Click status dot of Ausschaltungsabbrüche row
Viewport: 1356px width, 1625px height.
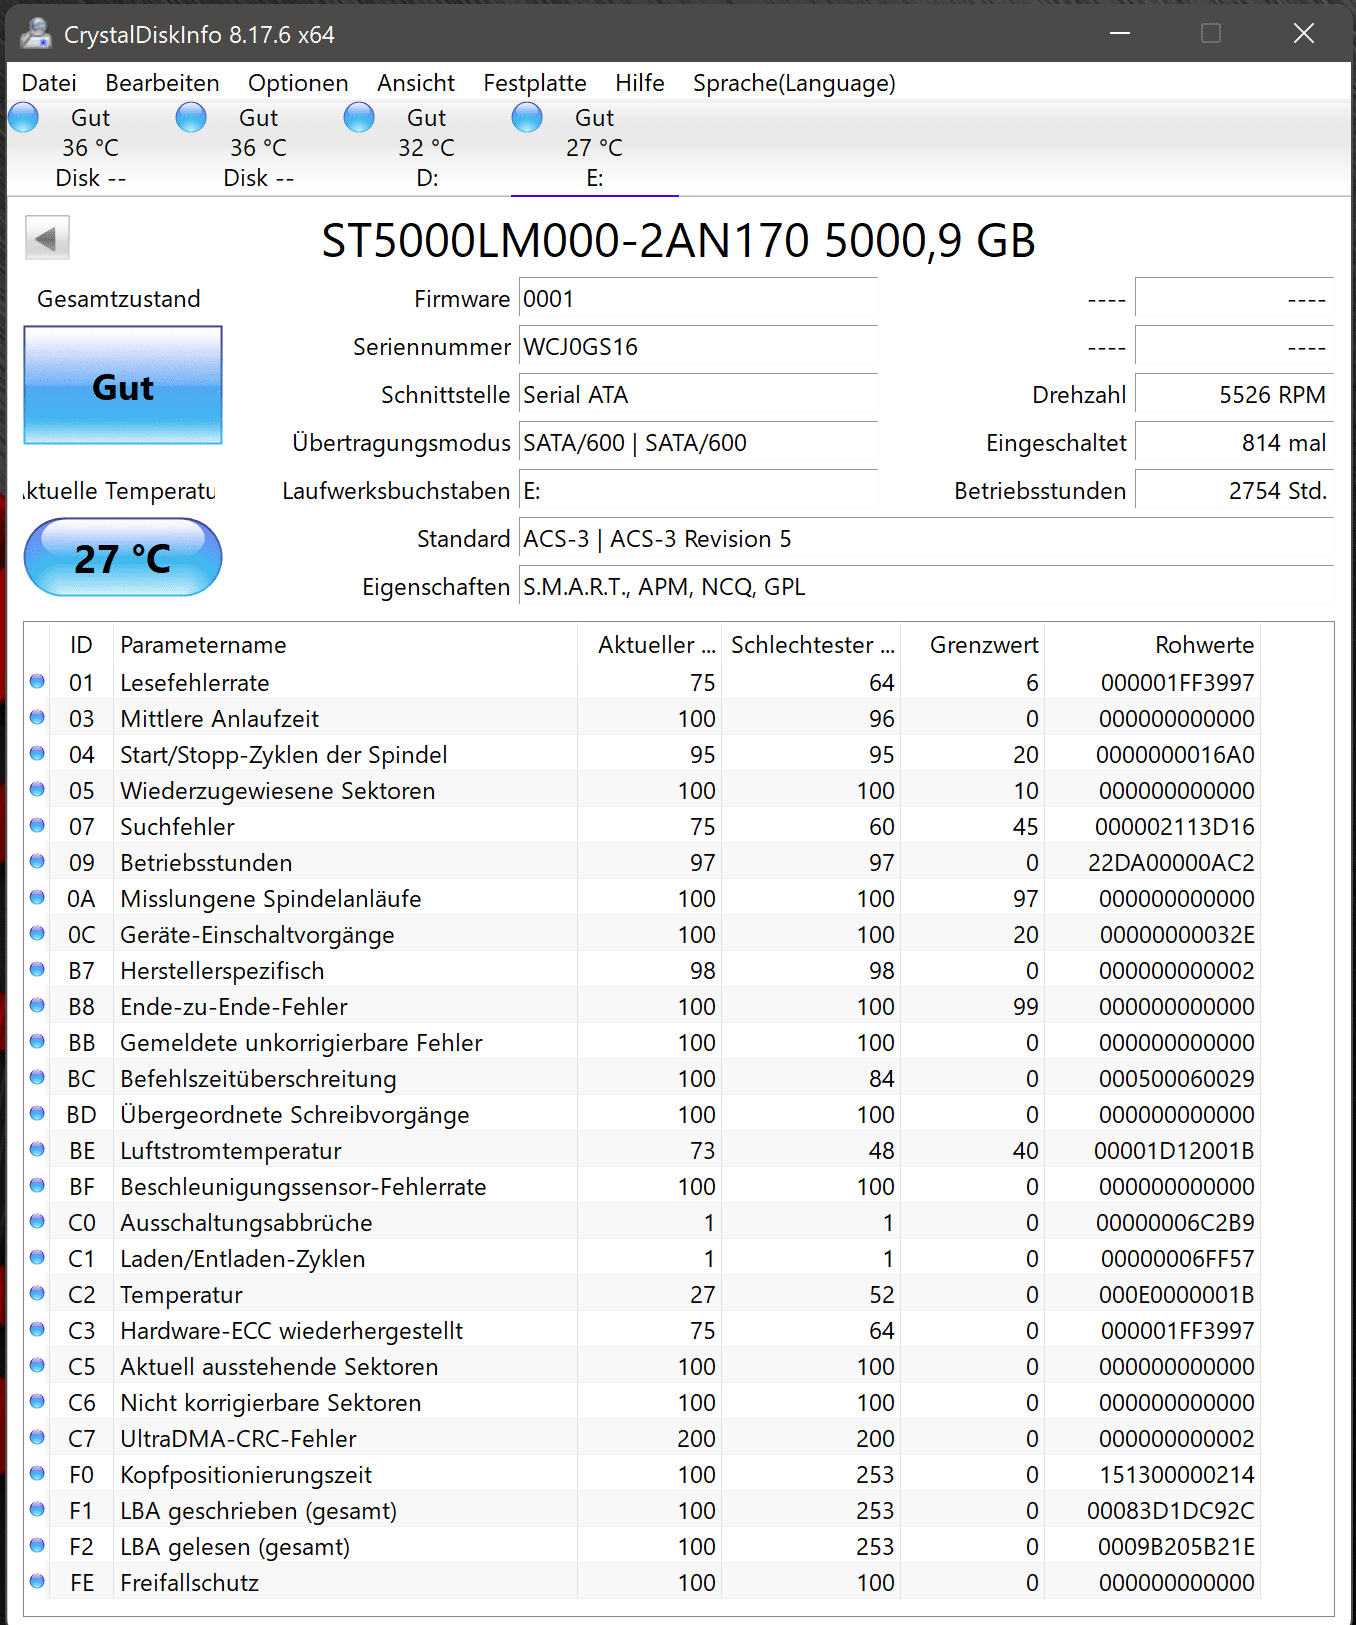37,1221
